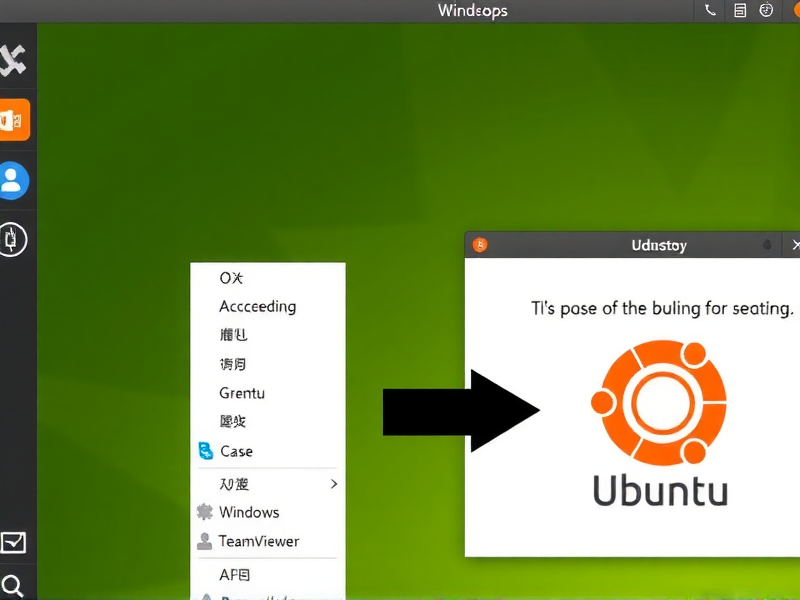Open the power options icon in the sidebar
Screen dimensions: 800x600
15,240
